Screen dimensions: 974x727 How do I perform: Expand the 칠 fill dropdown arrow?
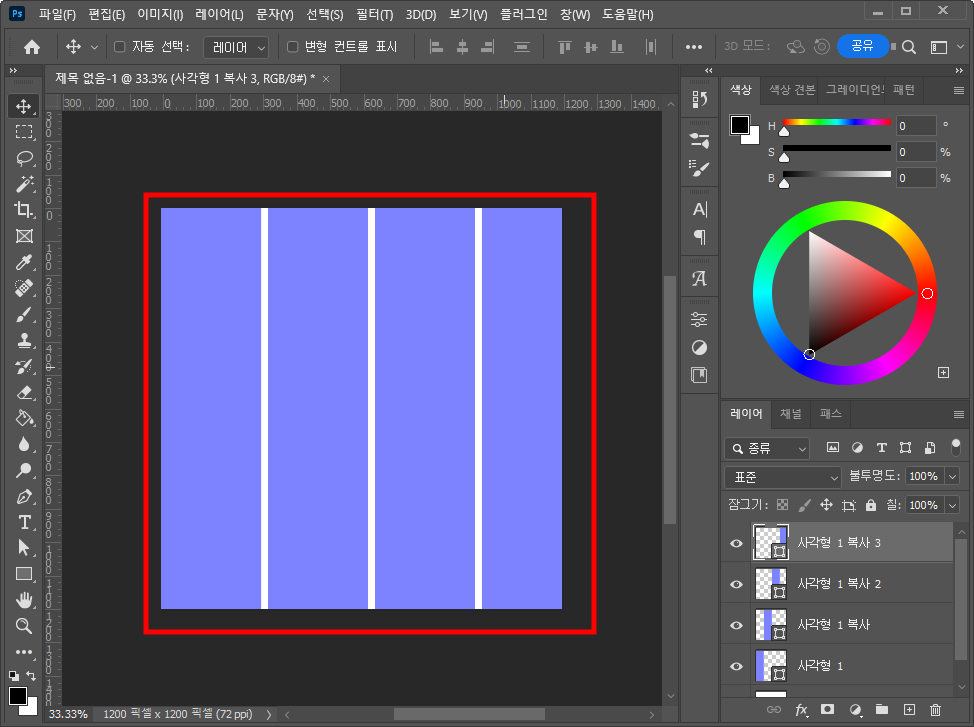(x=952, y=505)
